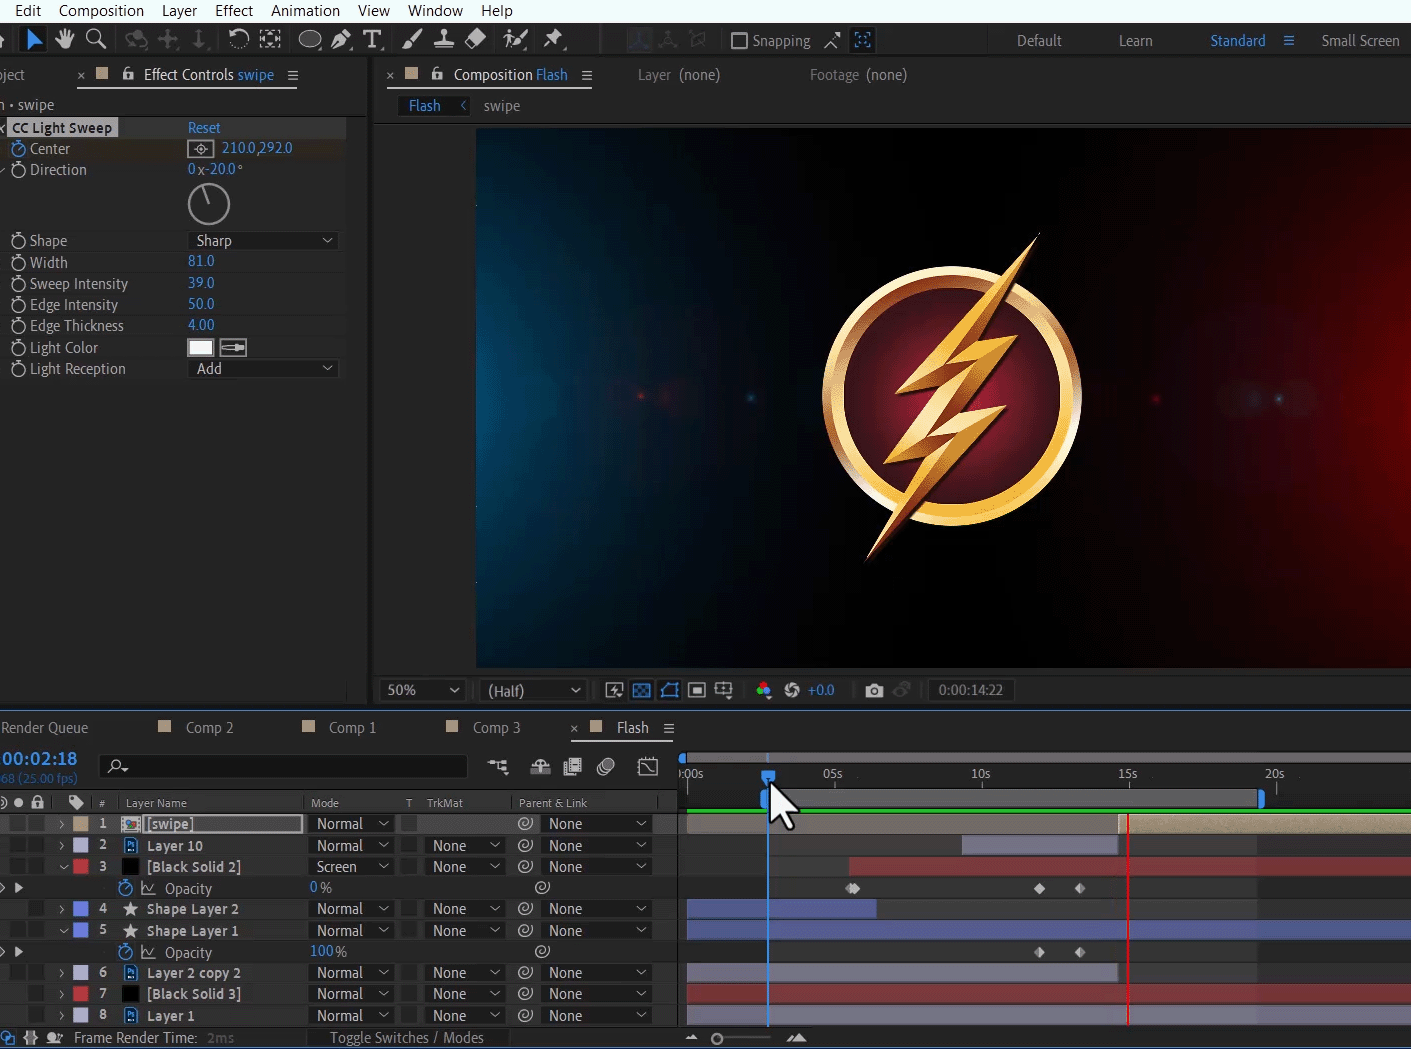This screenshot has height=1049, width=1411.
Task: Take a snapshot of the composition view
Action: [x=873, y=690]
